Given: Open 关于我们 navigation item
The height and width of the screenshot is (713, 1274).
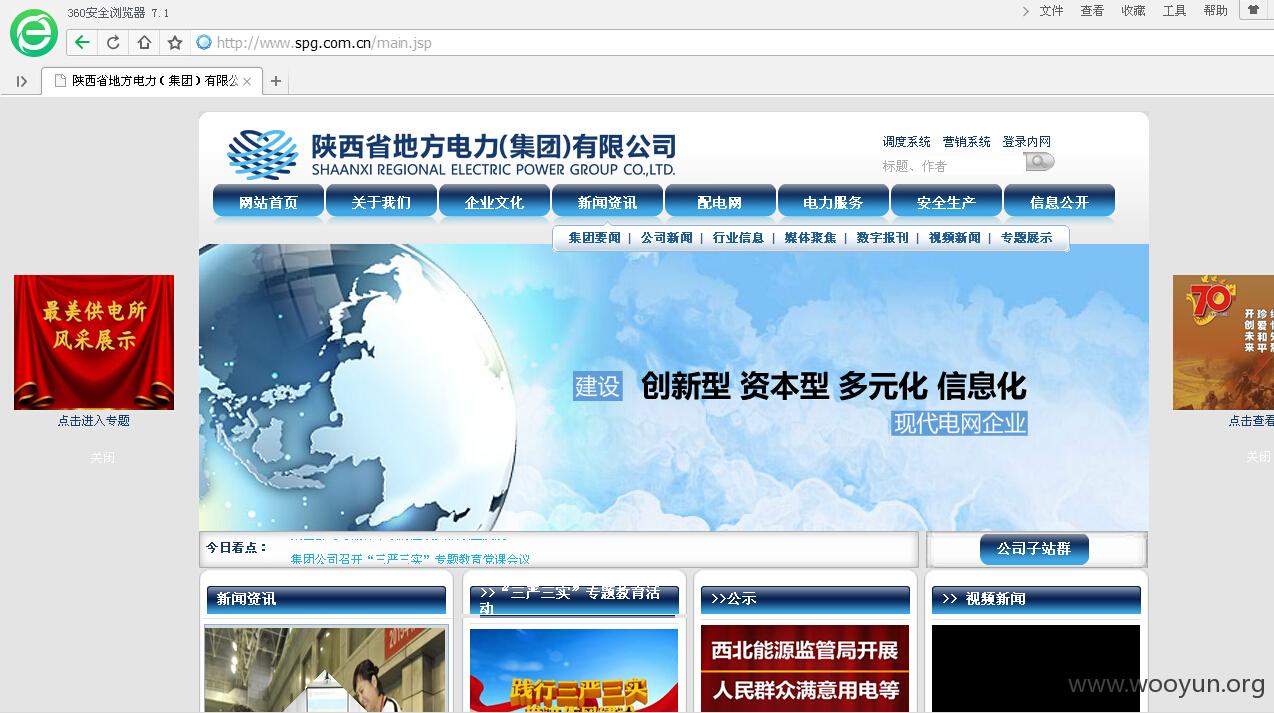Looking at the screenshot, I should [x=381, y=202].
